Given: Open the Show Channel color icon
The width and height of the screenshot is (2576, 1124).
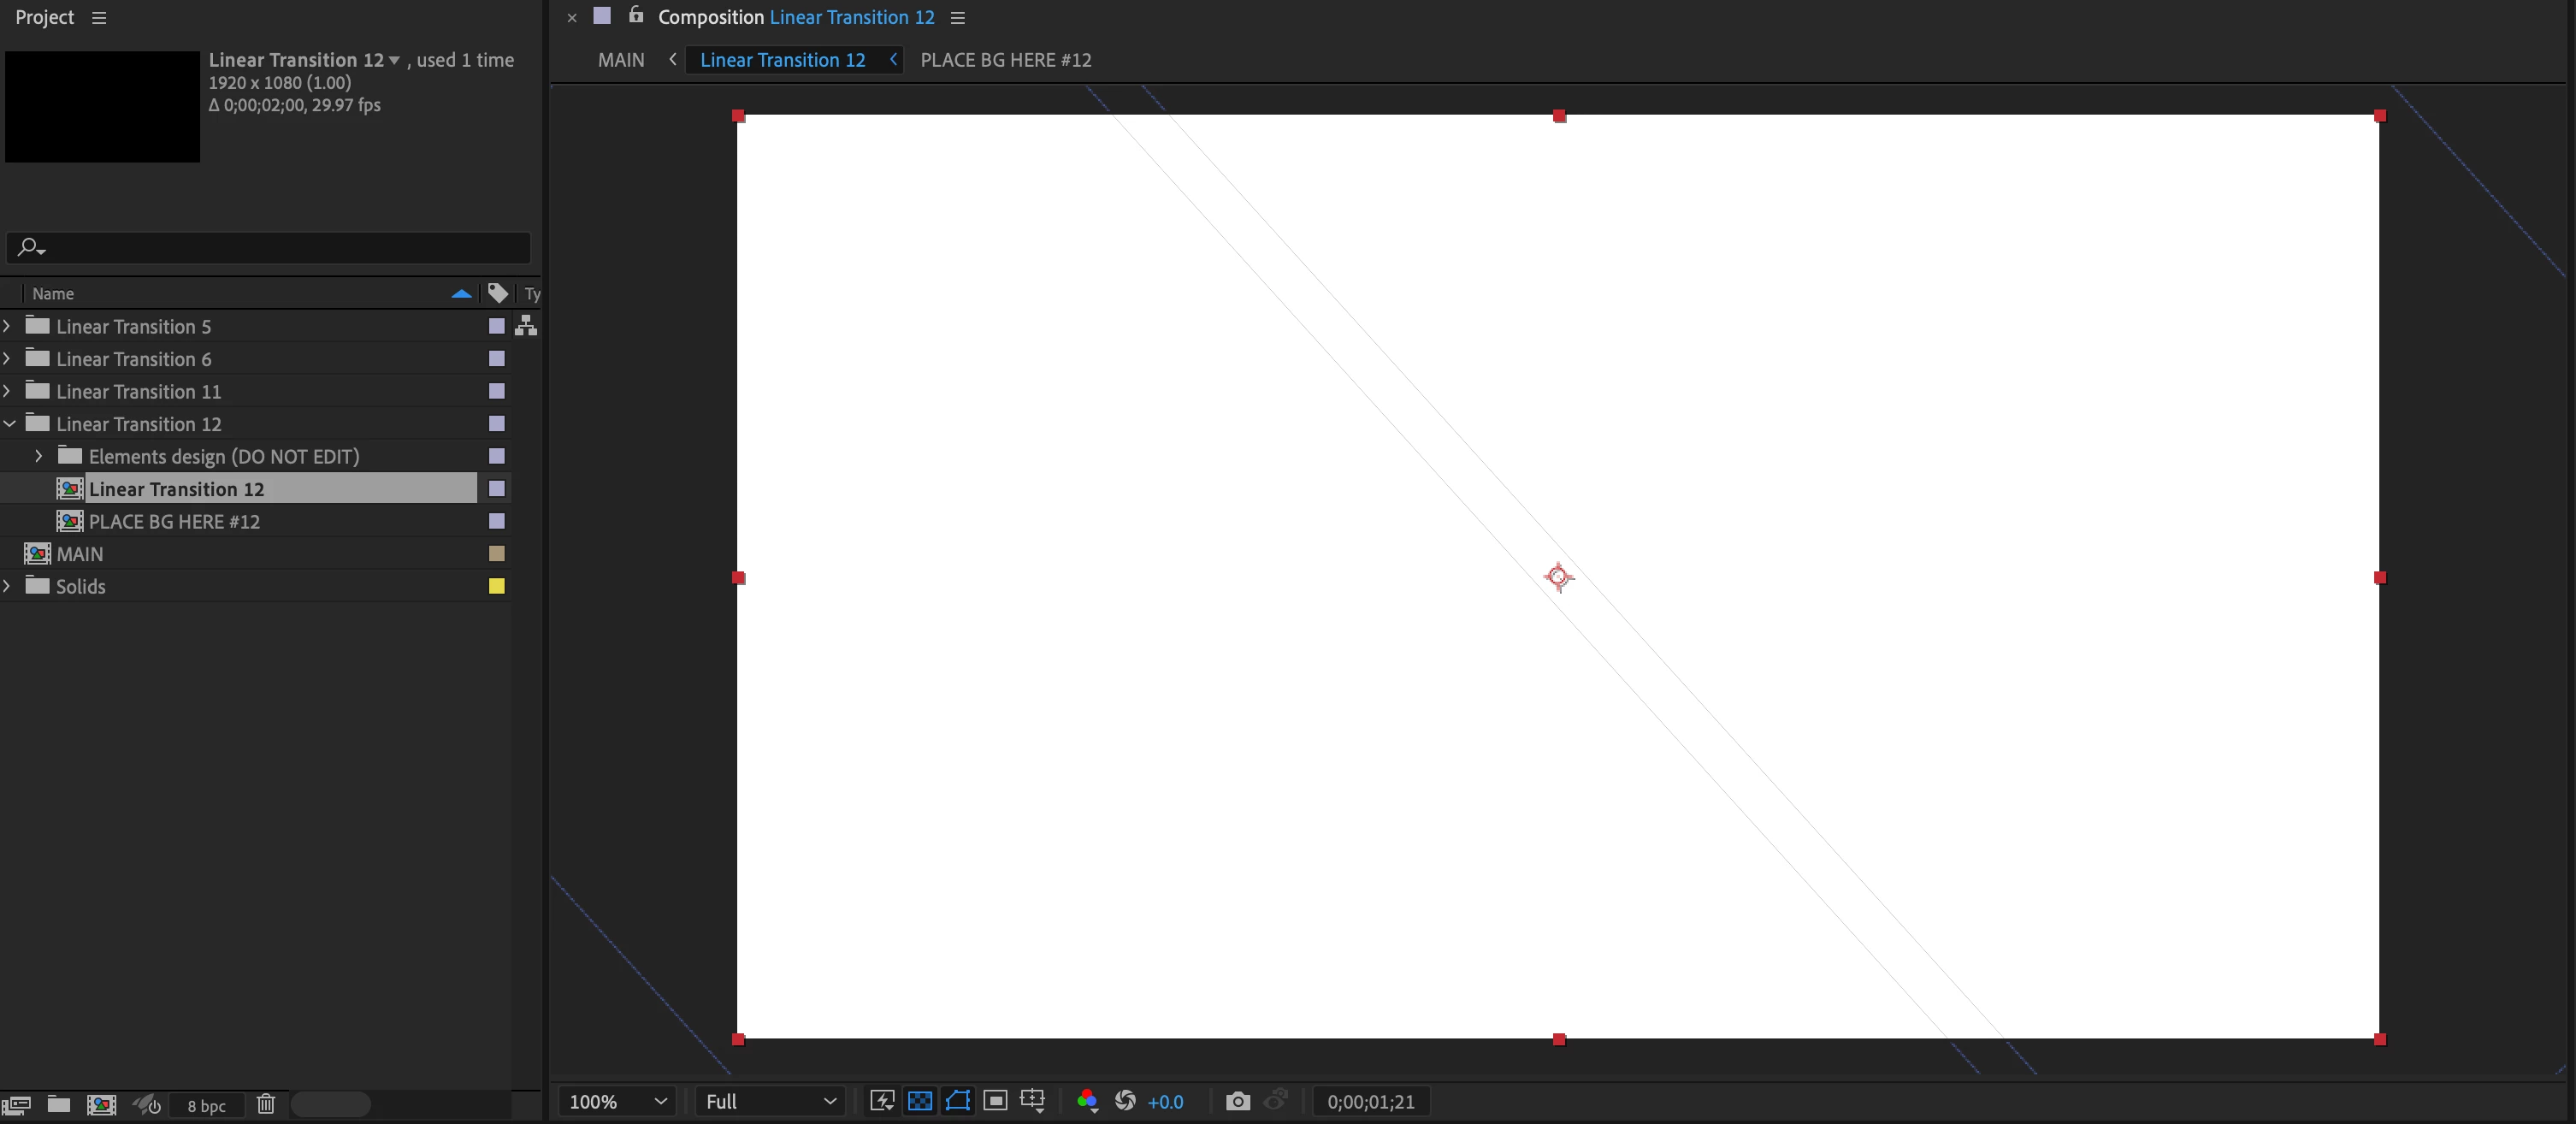Looking at the screenshot, I should coord(1087,1101).
